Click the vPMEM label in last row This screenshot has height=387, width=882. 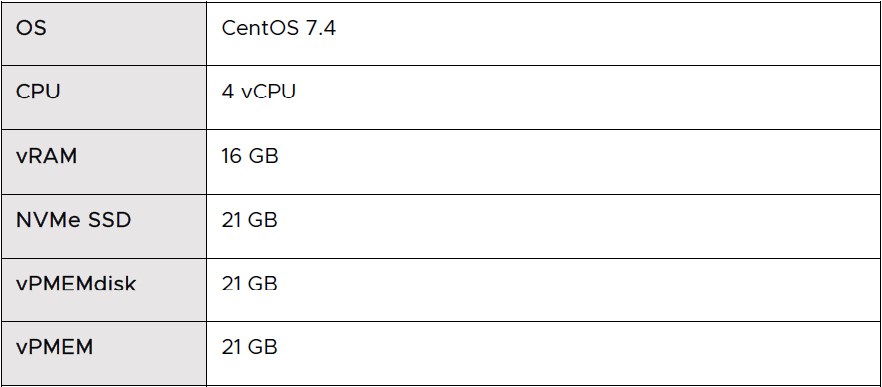pyautogui.click(x=54, y=348)
